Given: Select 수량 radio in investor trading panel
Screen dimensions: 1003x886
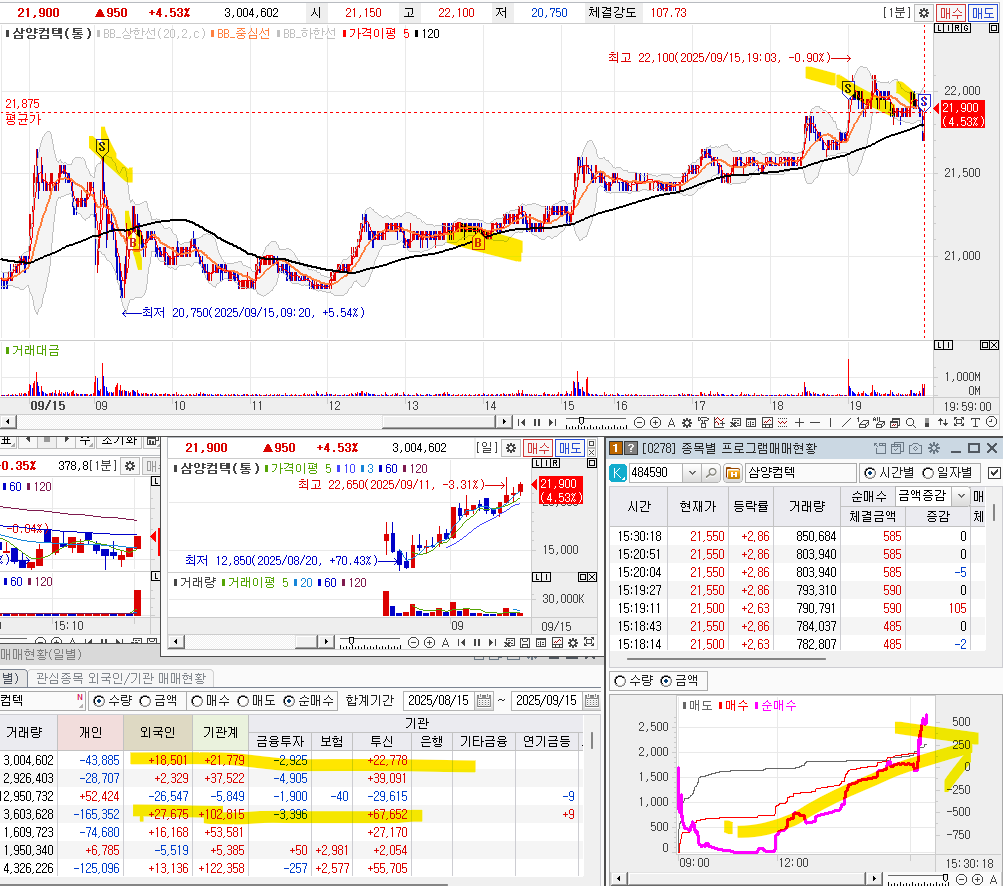Looking at the screenshot, I should tap(99, 701).
